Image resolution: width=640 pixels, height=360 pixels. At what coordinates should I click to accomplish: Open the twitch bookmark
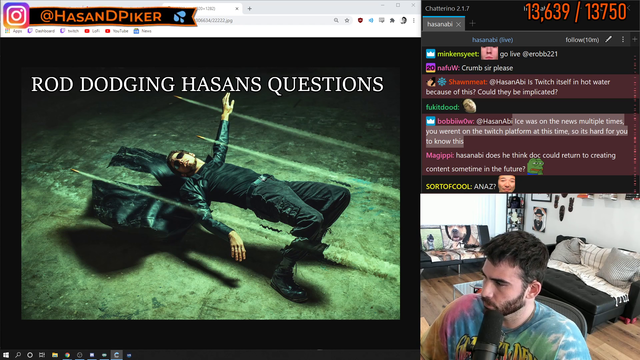pyautogui.click(x=69, y=31)
